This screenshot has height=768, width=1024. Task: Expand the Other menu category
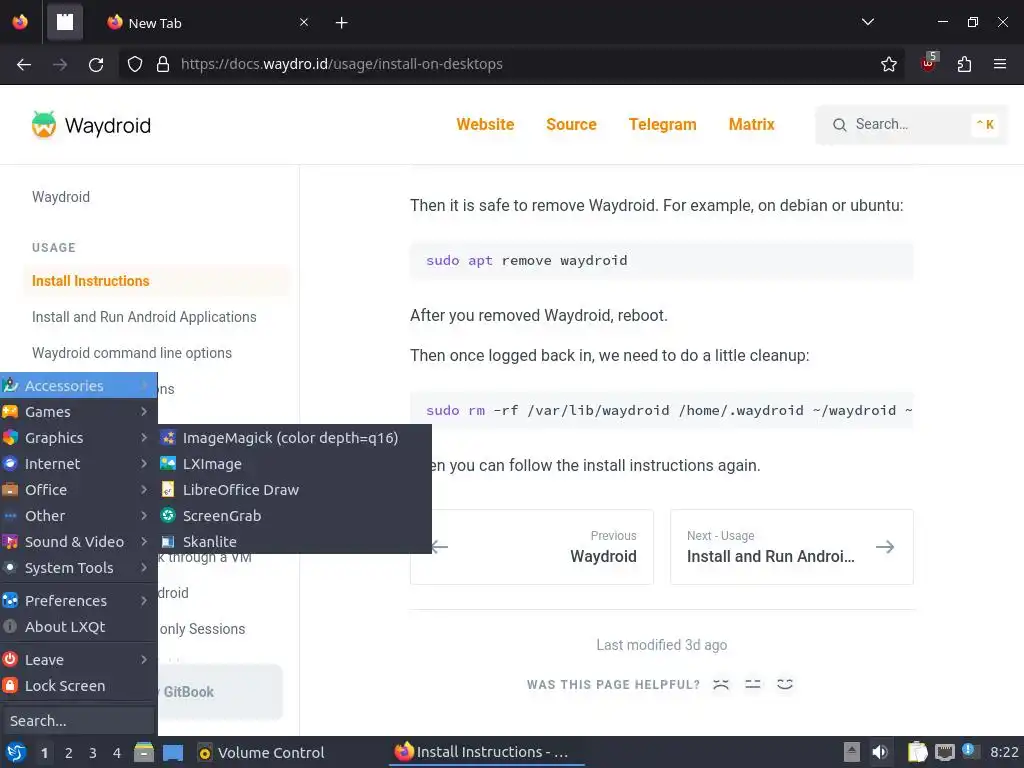coord(78,516)
